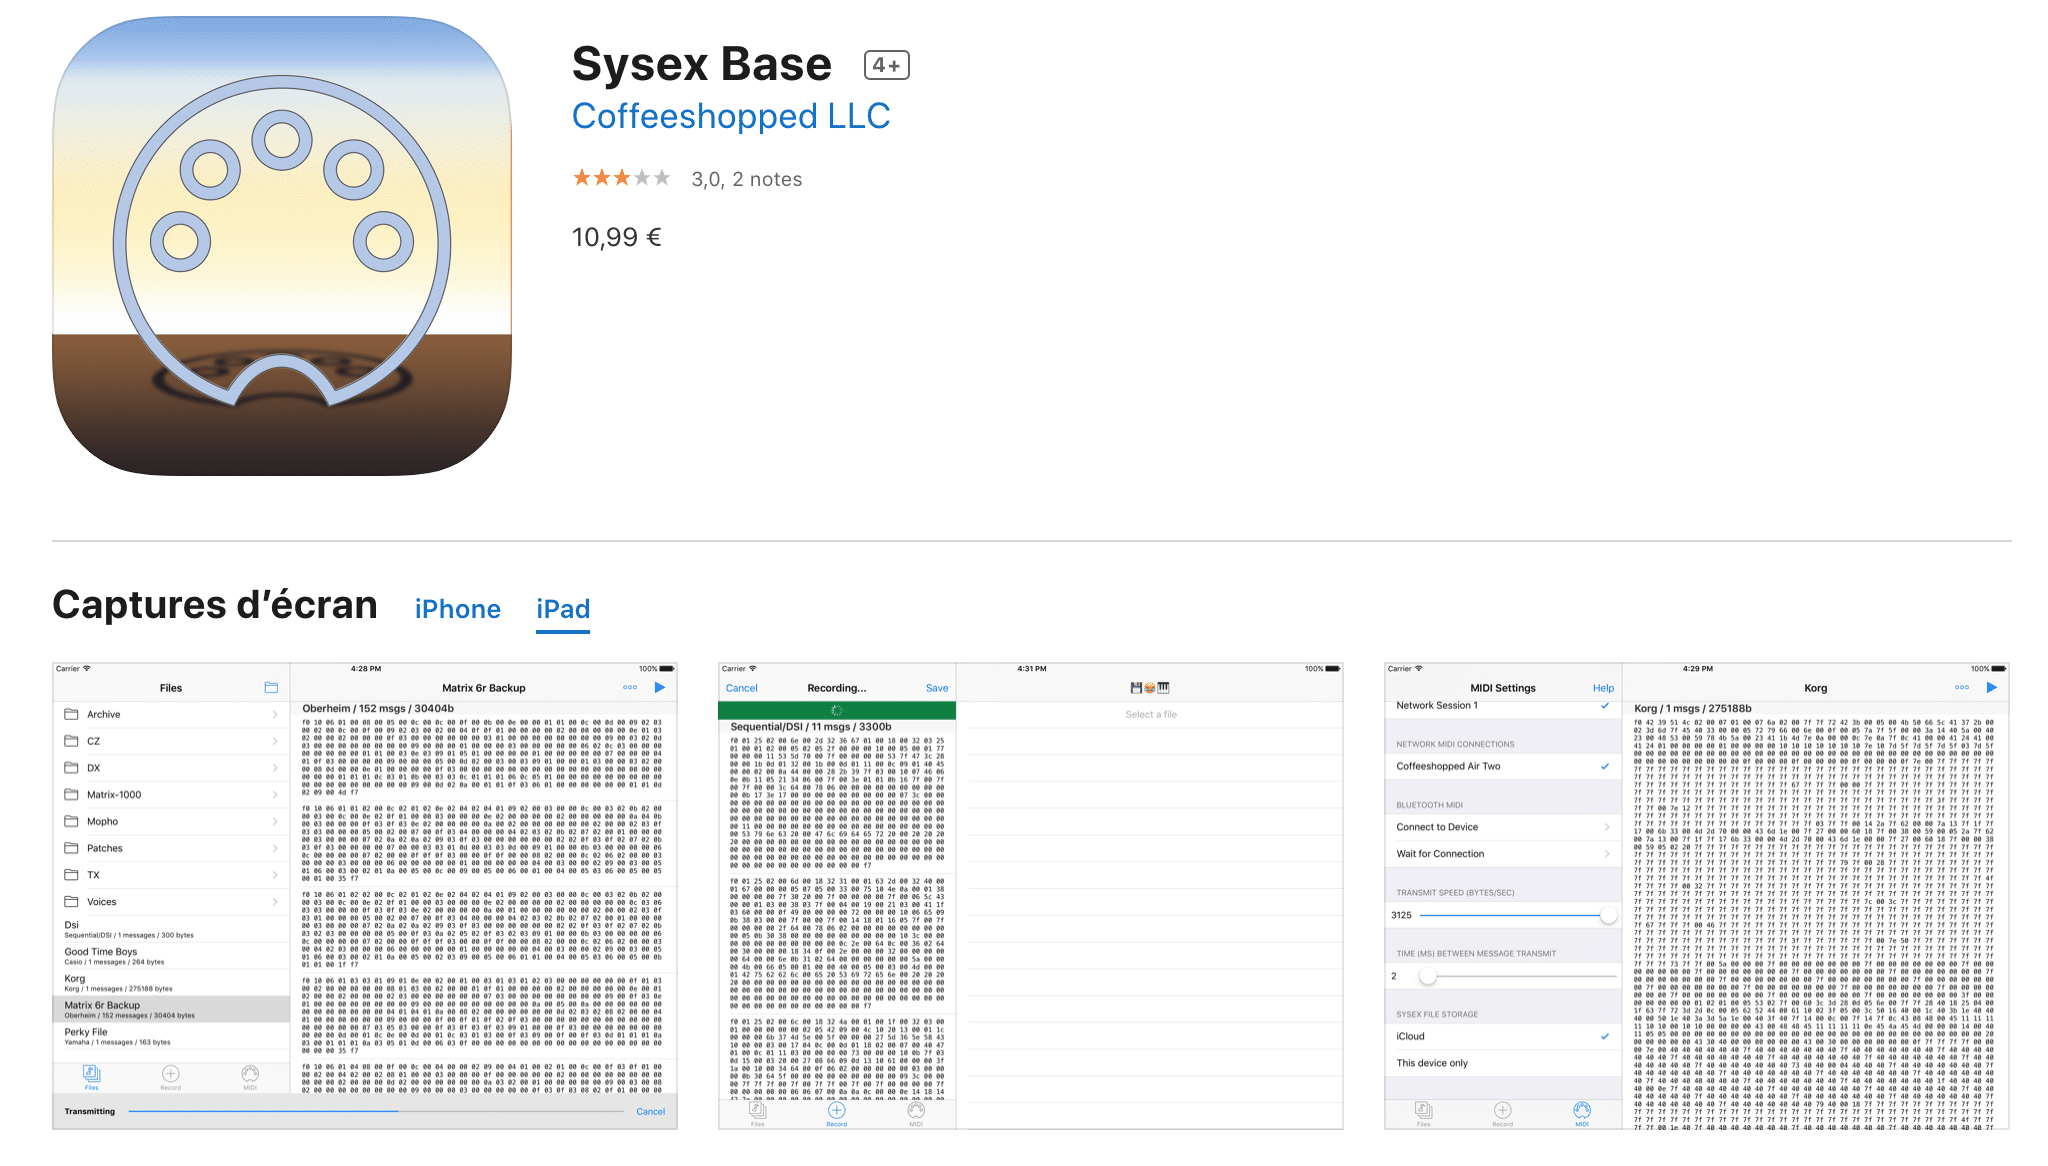Click the Transmitting progress bar
Image resolution: width=2048 pixels, height=1166 pixels.
[376, 1111]
